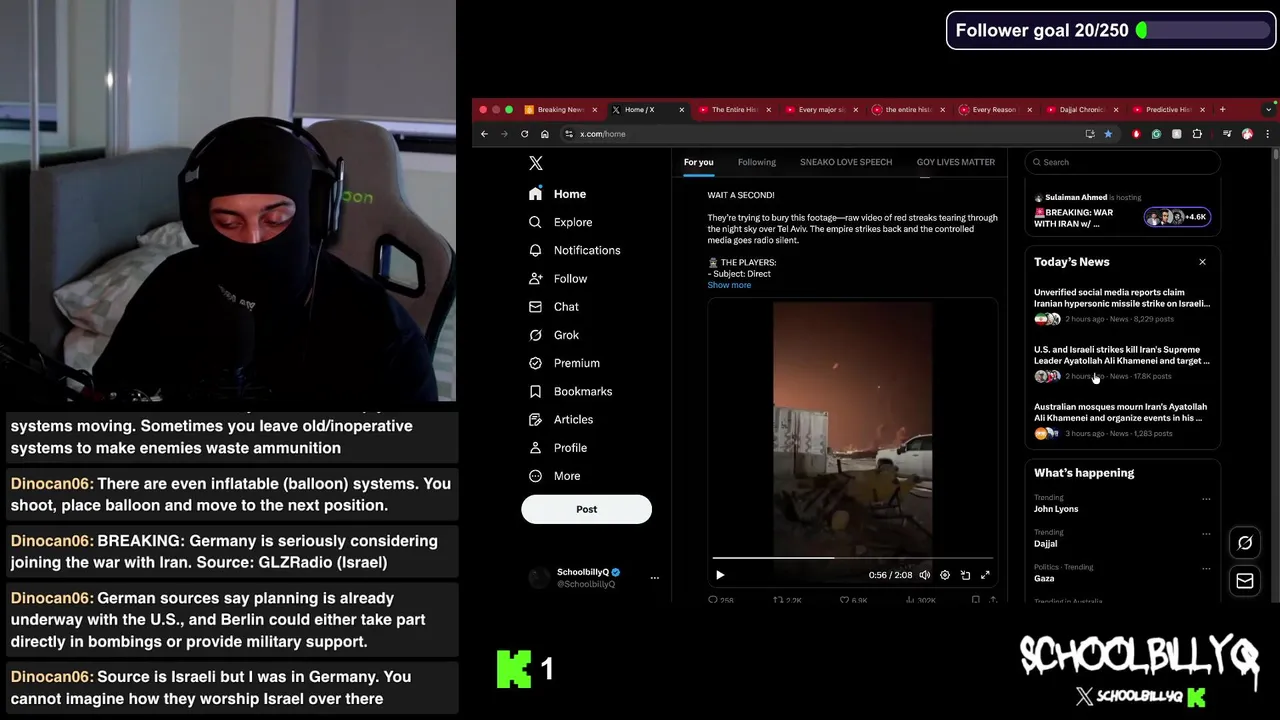Mute the video volume icon
The height and width of the screenshot is (720, 1280).
coord(925,575)
